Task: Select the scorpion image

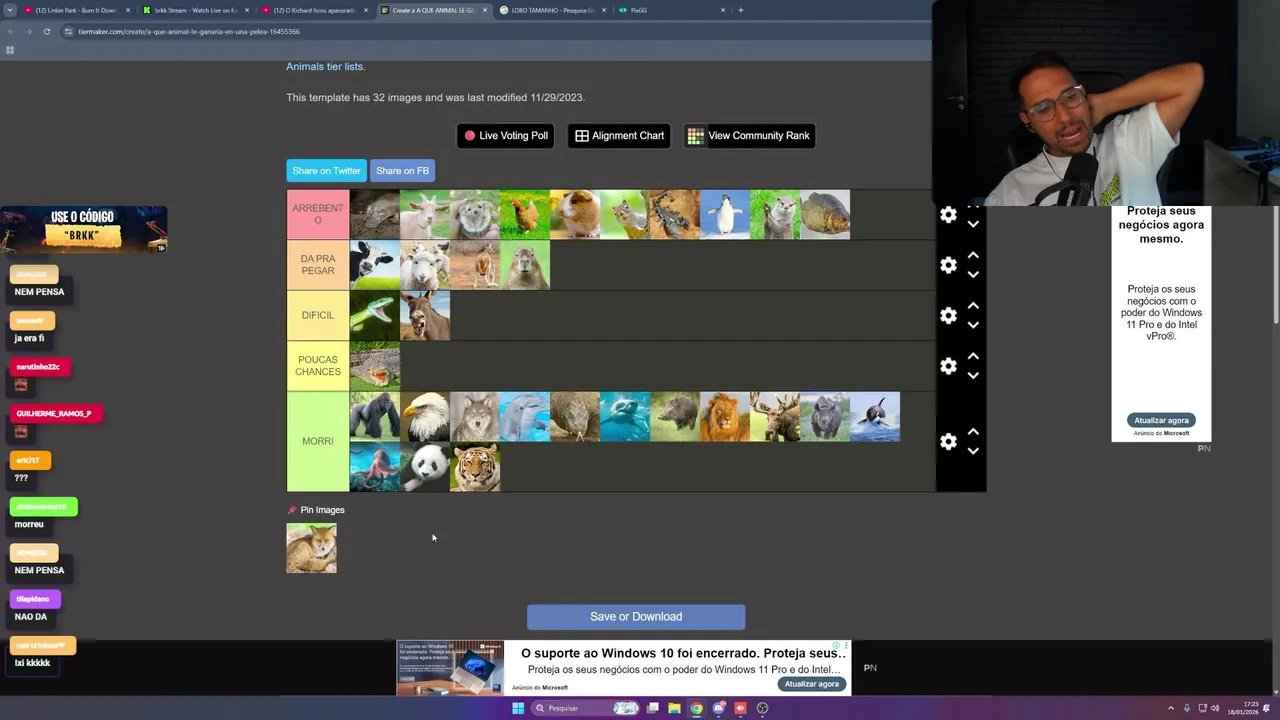Action: 675,214
